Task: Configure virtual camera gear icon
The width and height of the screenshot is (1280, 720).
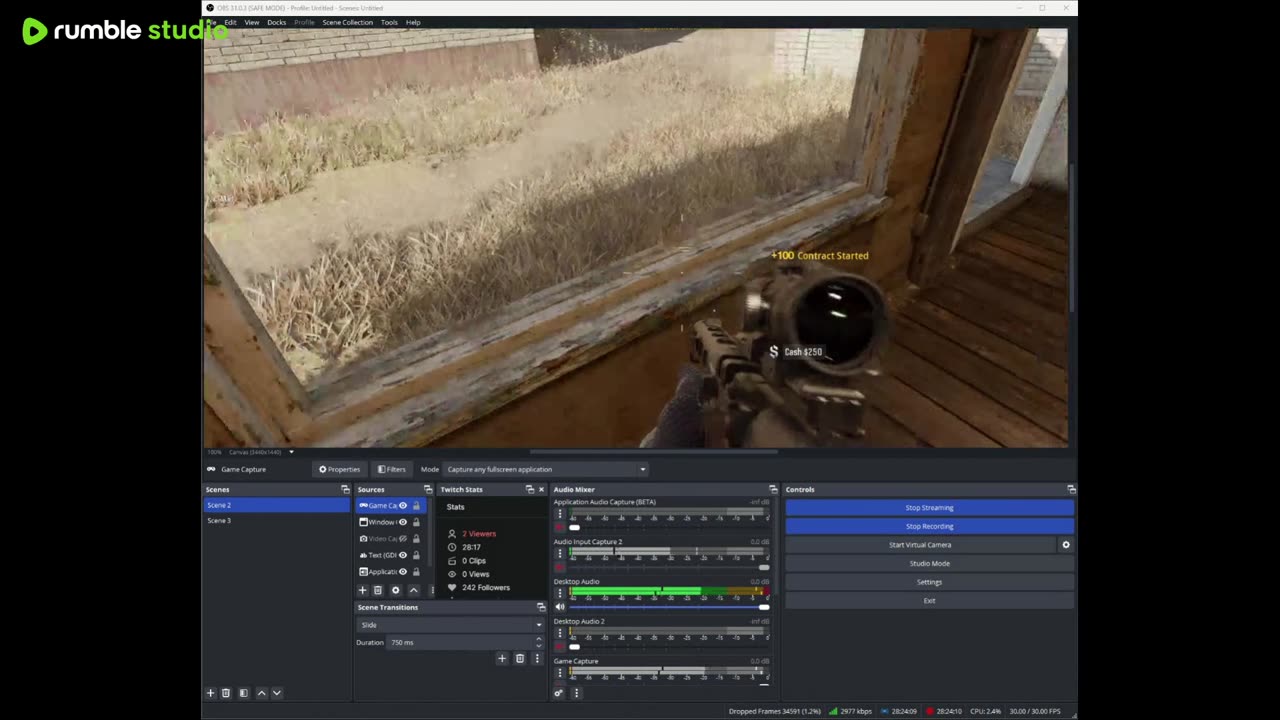Action: pos(1065,545)
